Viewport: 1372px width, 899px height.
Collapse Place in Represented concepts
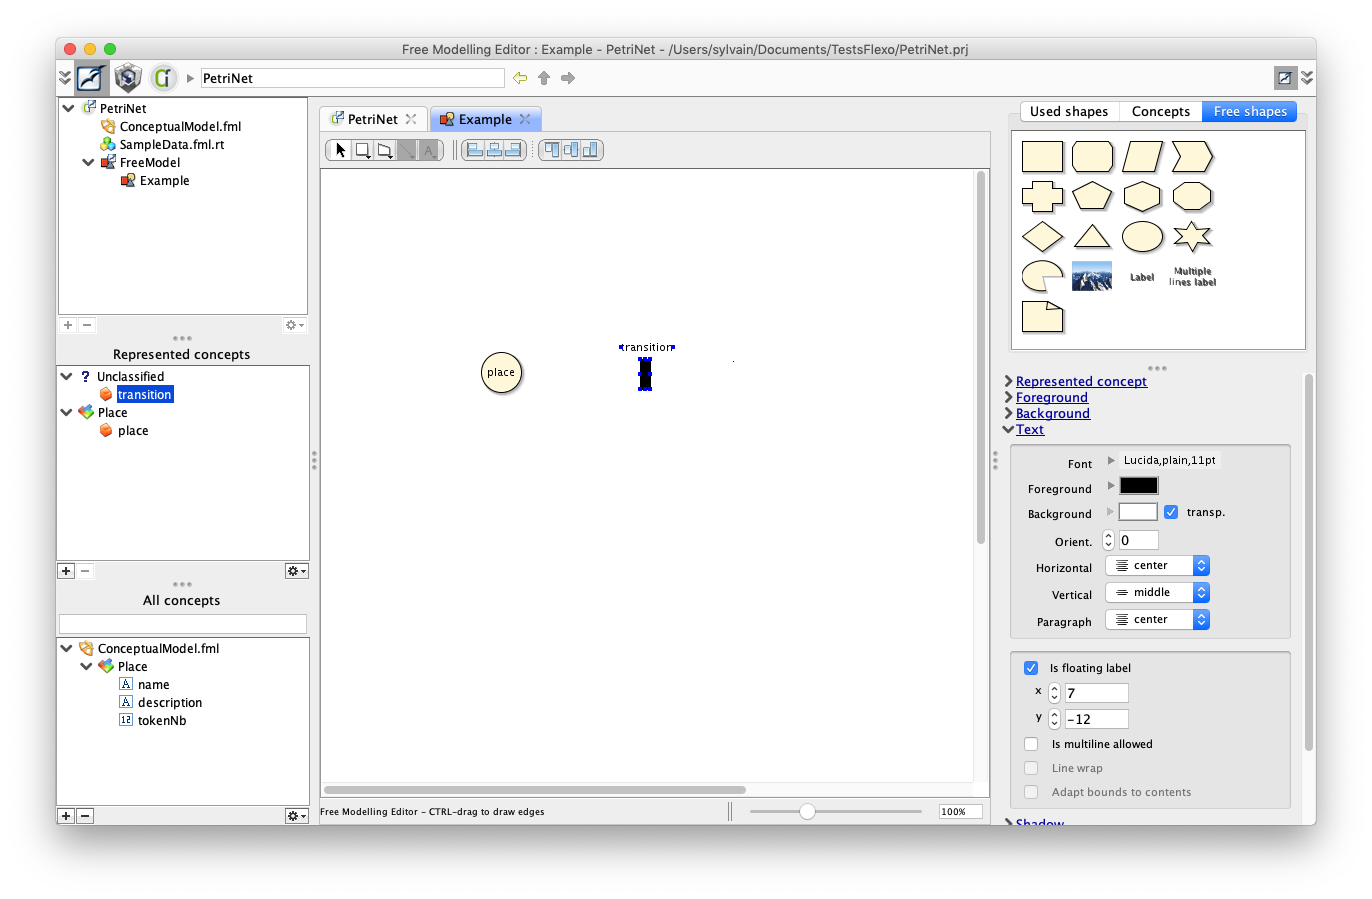coord(66,413)
